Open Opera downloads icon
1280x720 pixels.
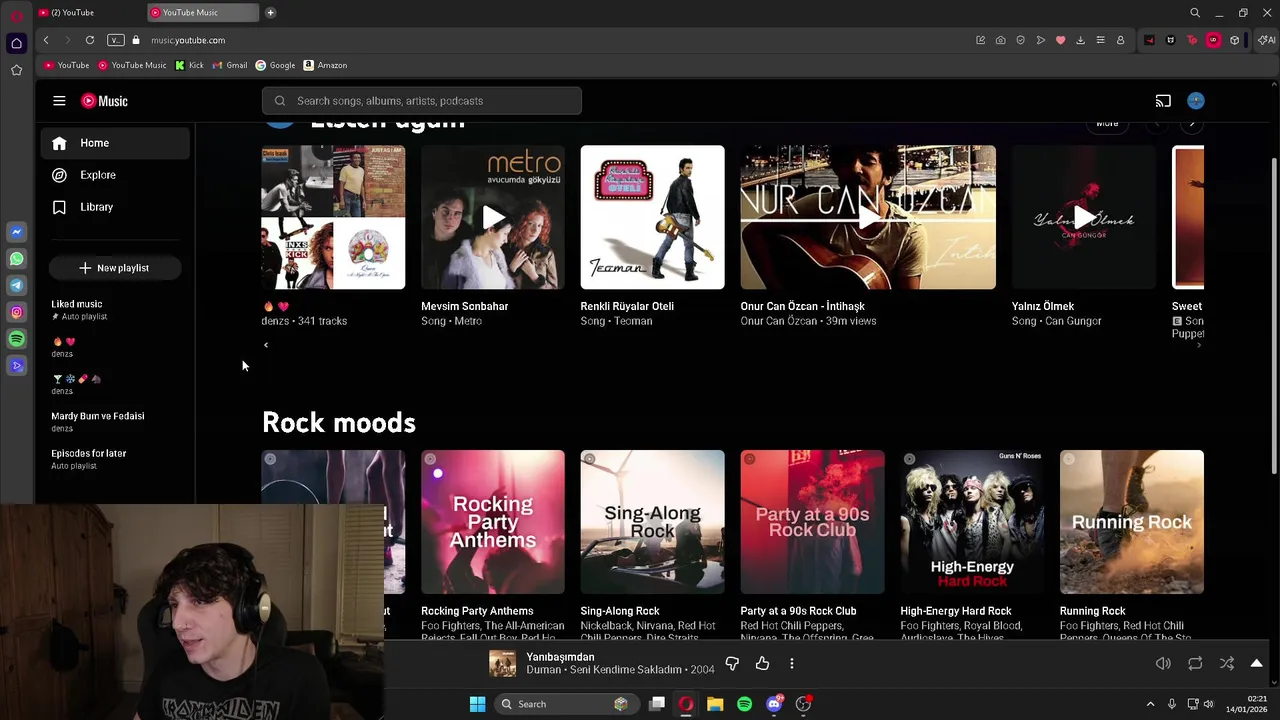click(1080, 40)
